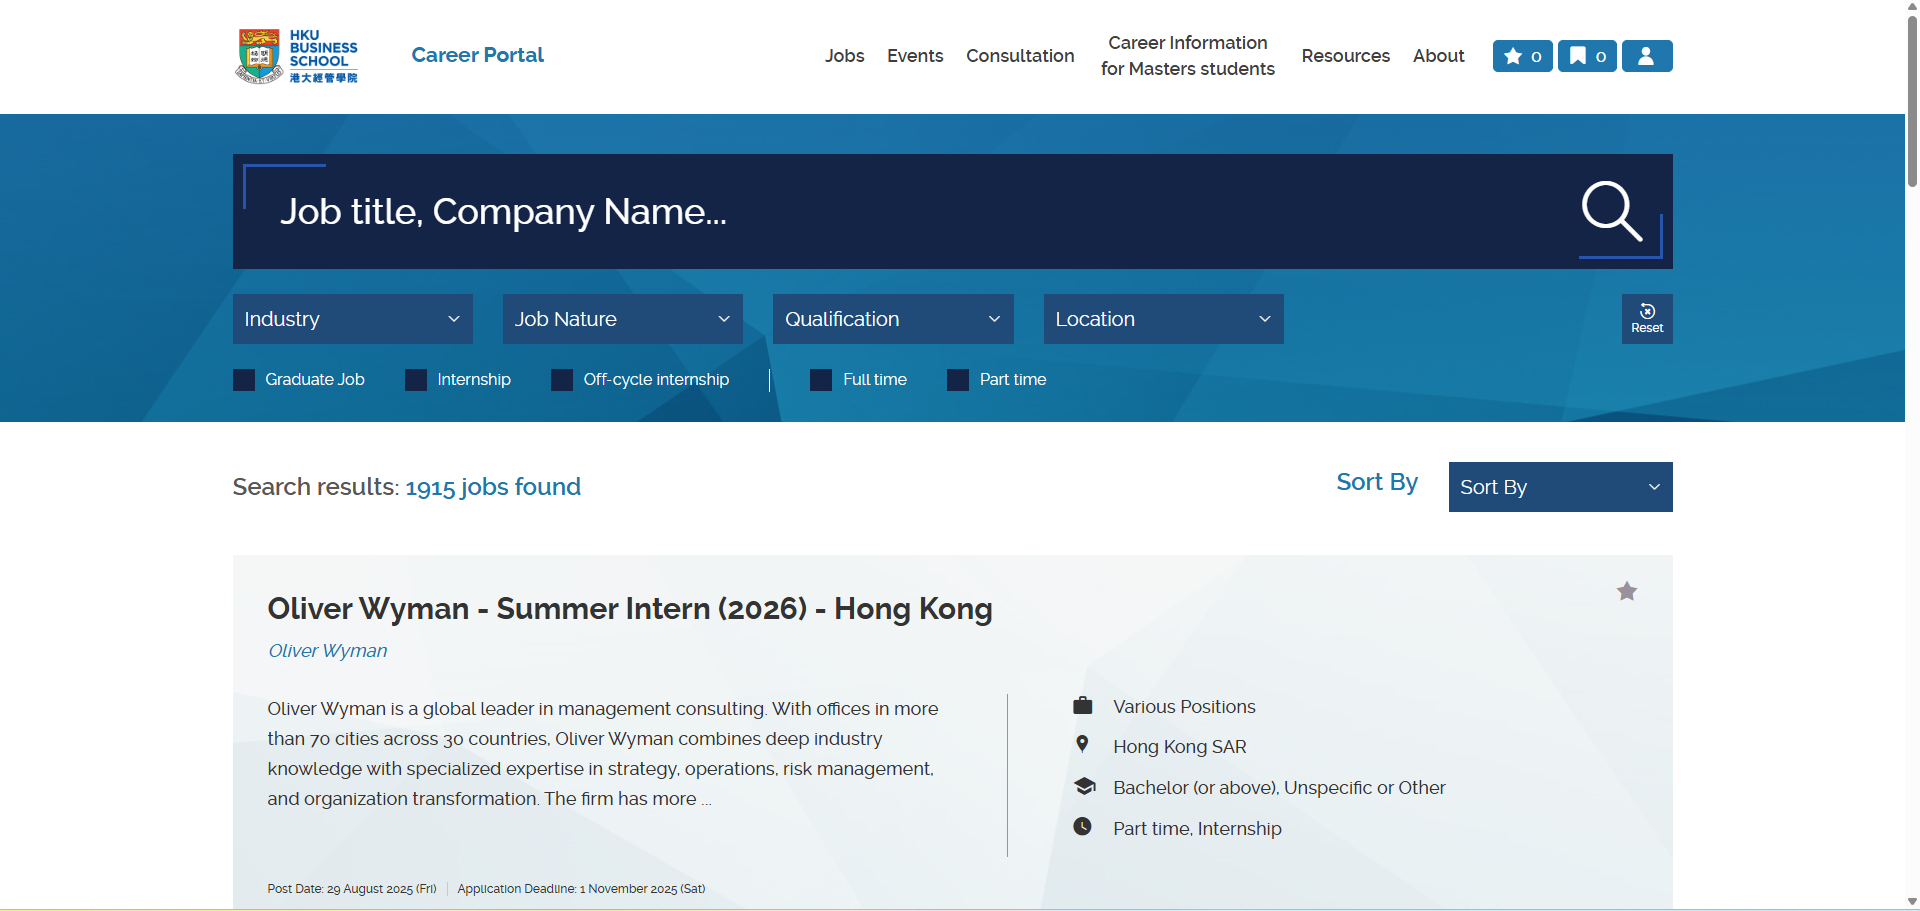Click the magnifying glass search icon

[1611, 211]
